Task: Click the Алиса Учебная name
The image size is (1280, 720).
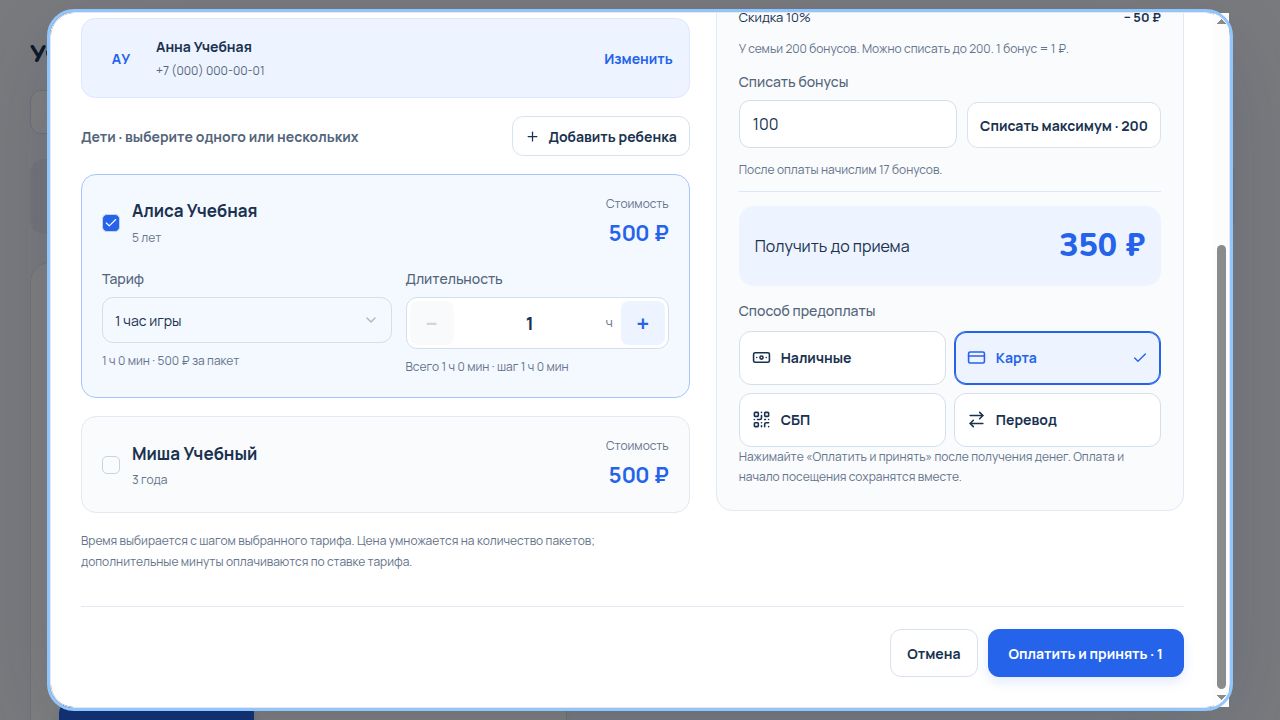Action: coord(194,211)
